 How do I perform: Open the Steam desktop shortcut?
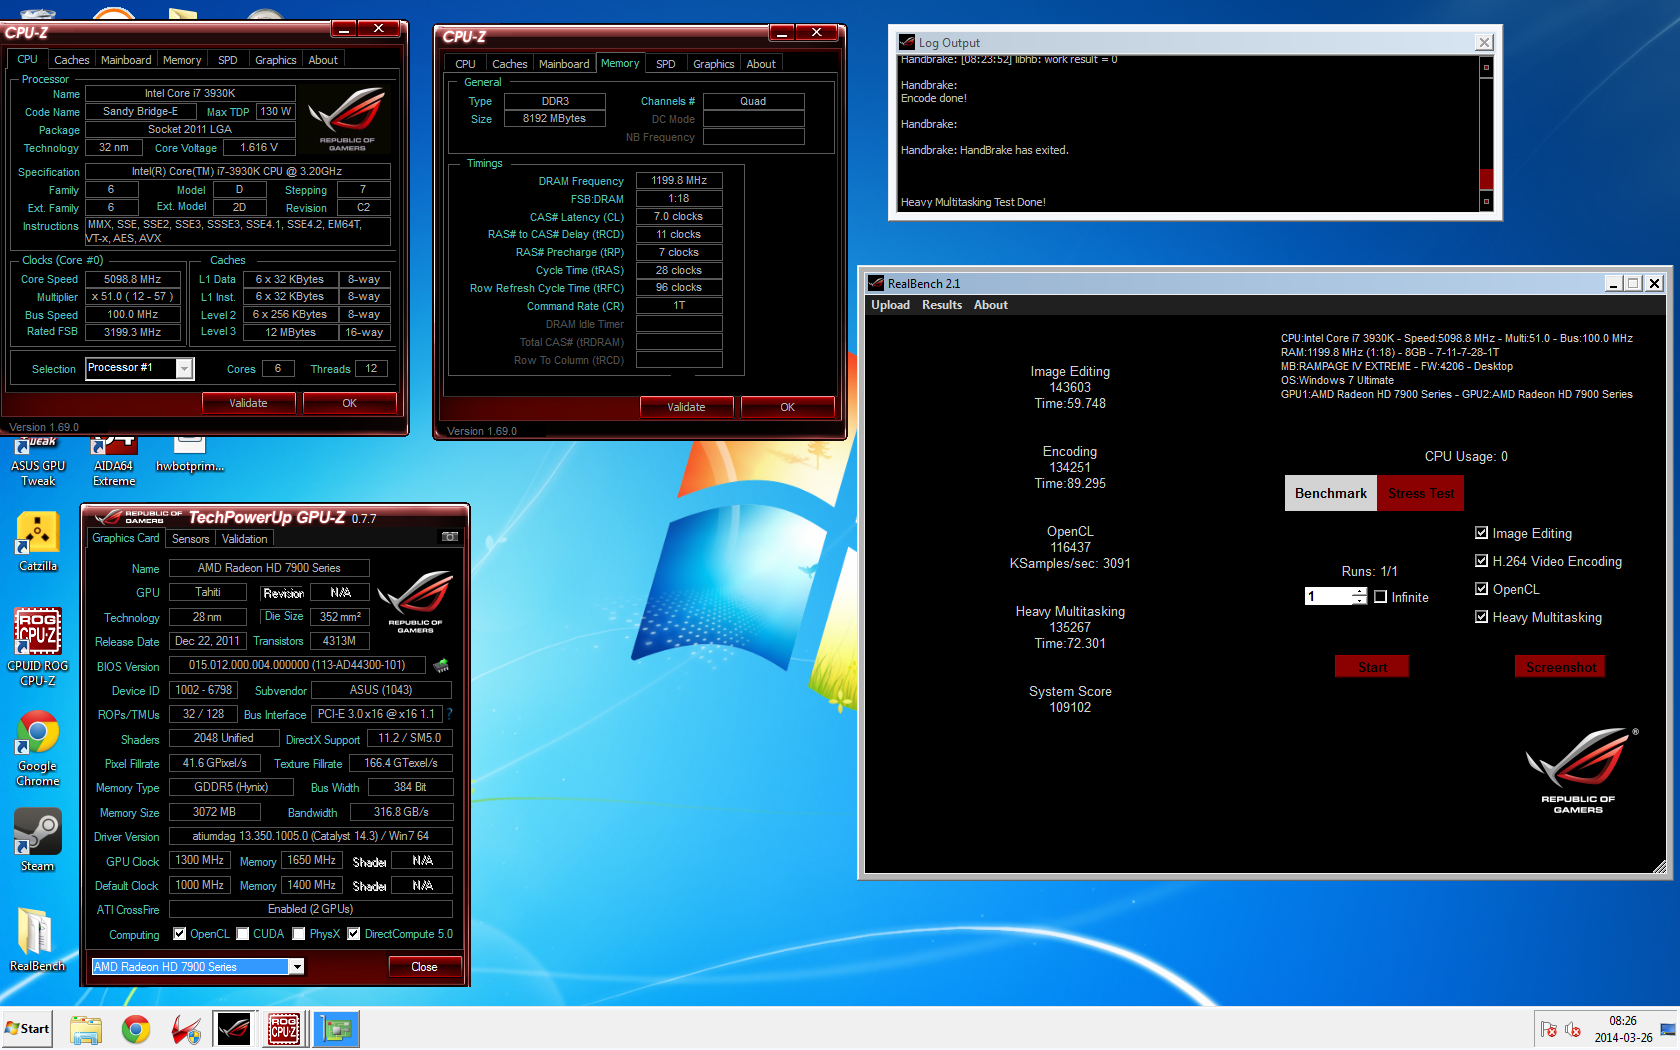38,840
